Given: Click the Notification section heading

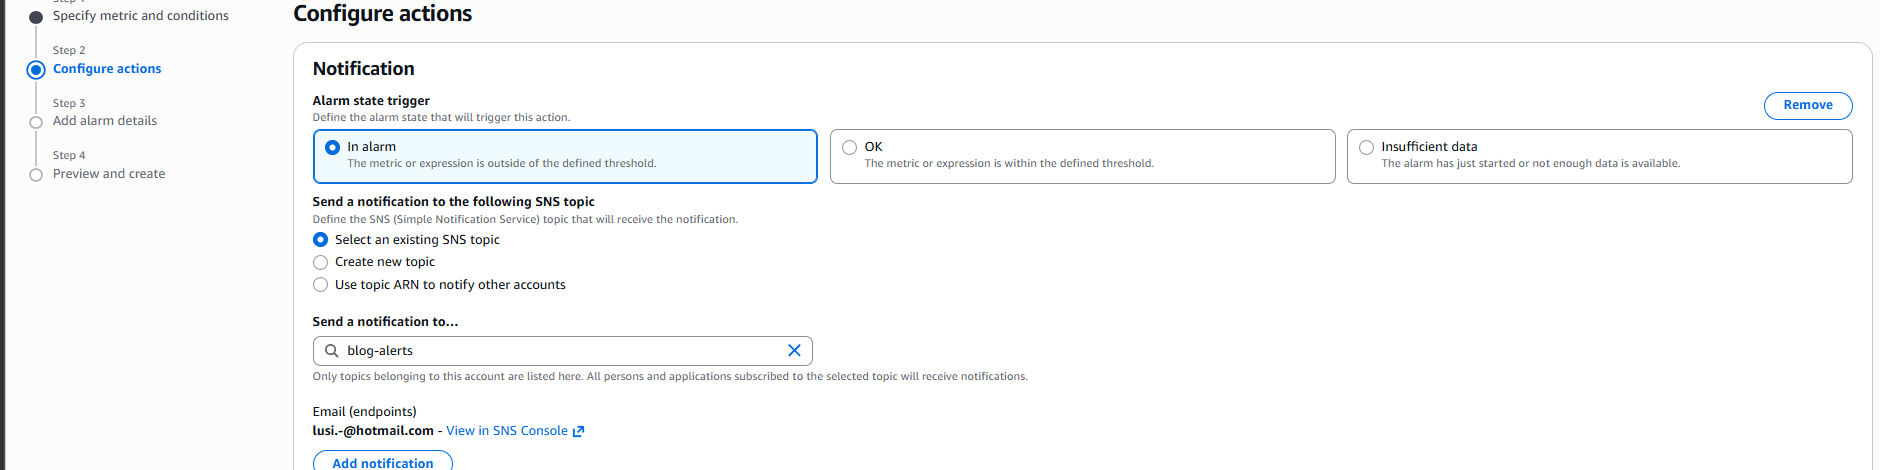Looking at the screenshot, I should click(x=363, y=69).
